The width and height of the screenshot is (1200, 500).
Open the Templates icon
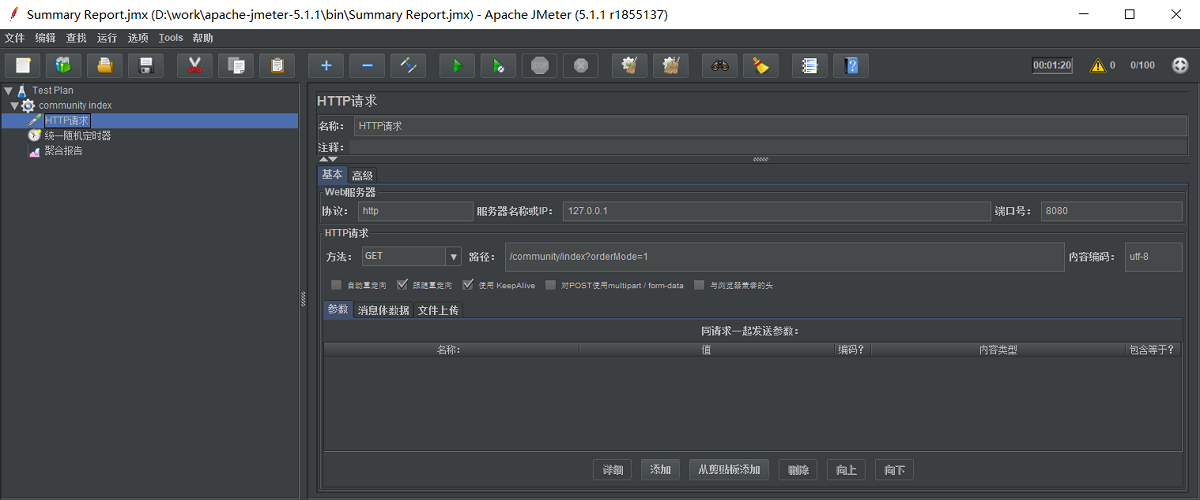point(64,65)
